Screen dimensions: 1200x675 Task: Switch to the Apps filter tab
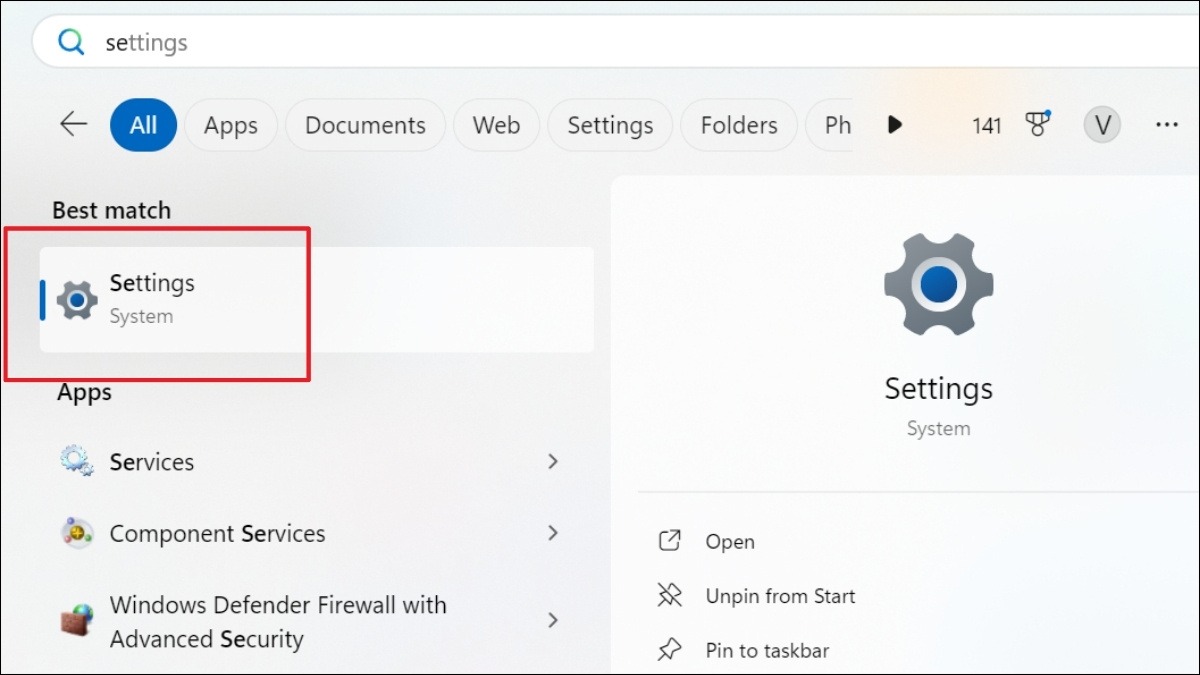click(x=231, y=125)
